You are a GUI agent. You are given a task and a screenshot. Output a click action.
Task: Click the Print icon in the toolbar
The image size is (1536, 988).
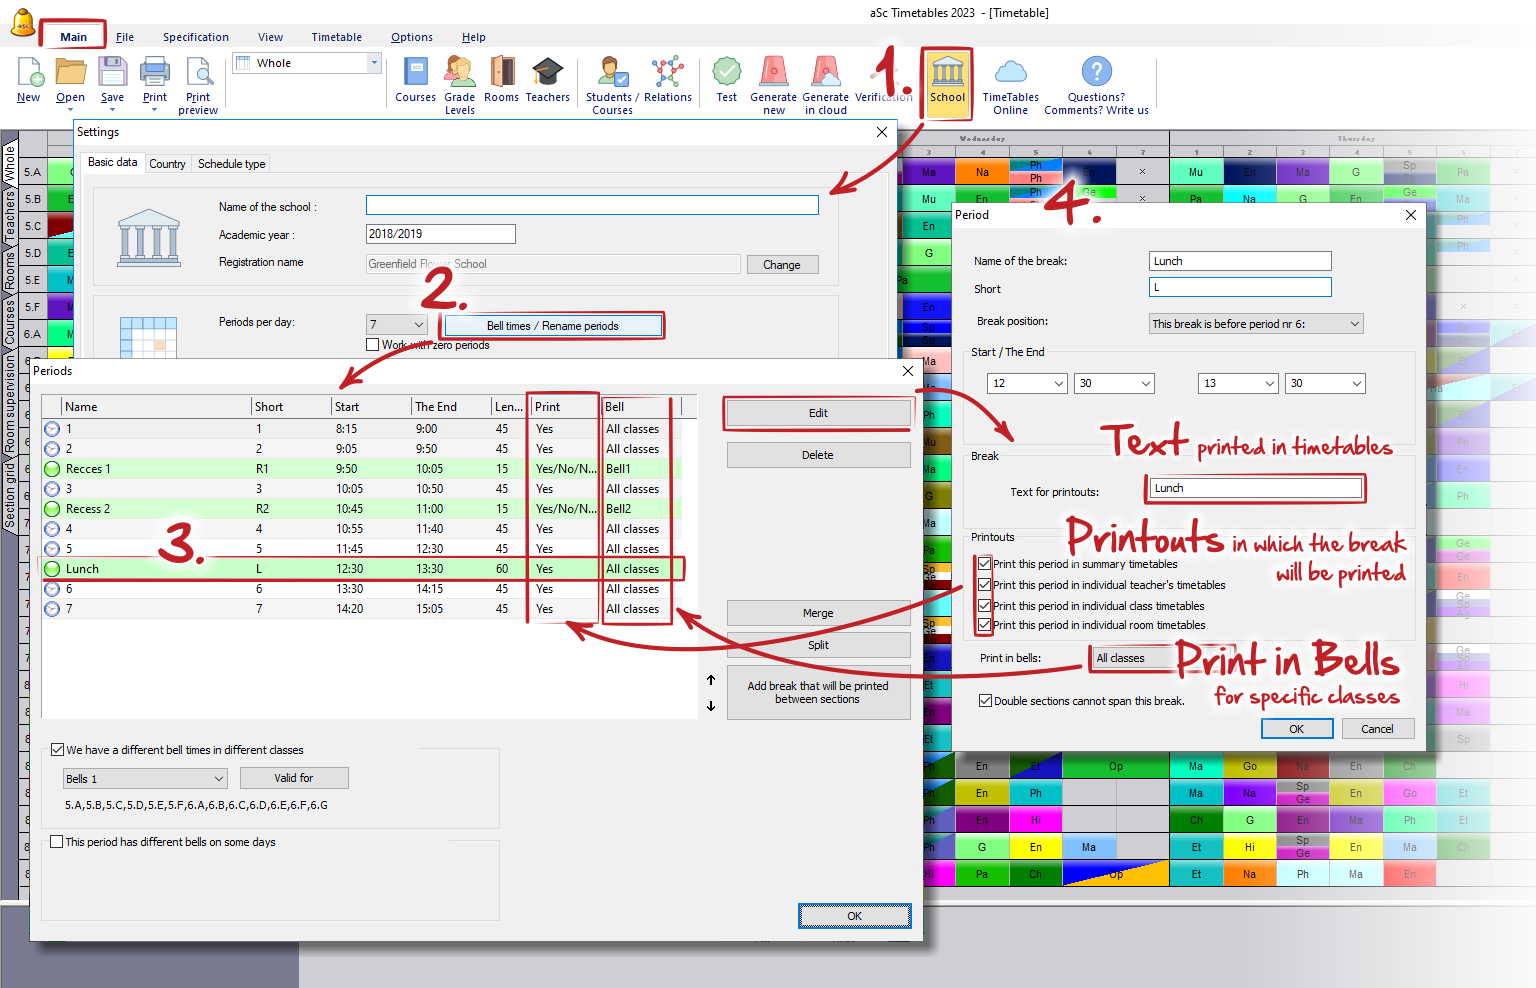[155, 72]
